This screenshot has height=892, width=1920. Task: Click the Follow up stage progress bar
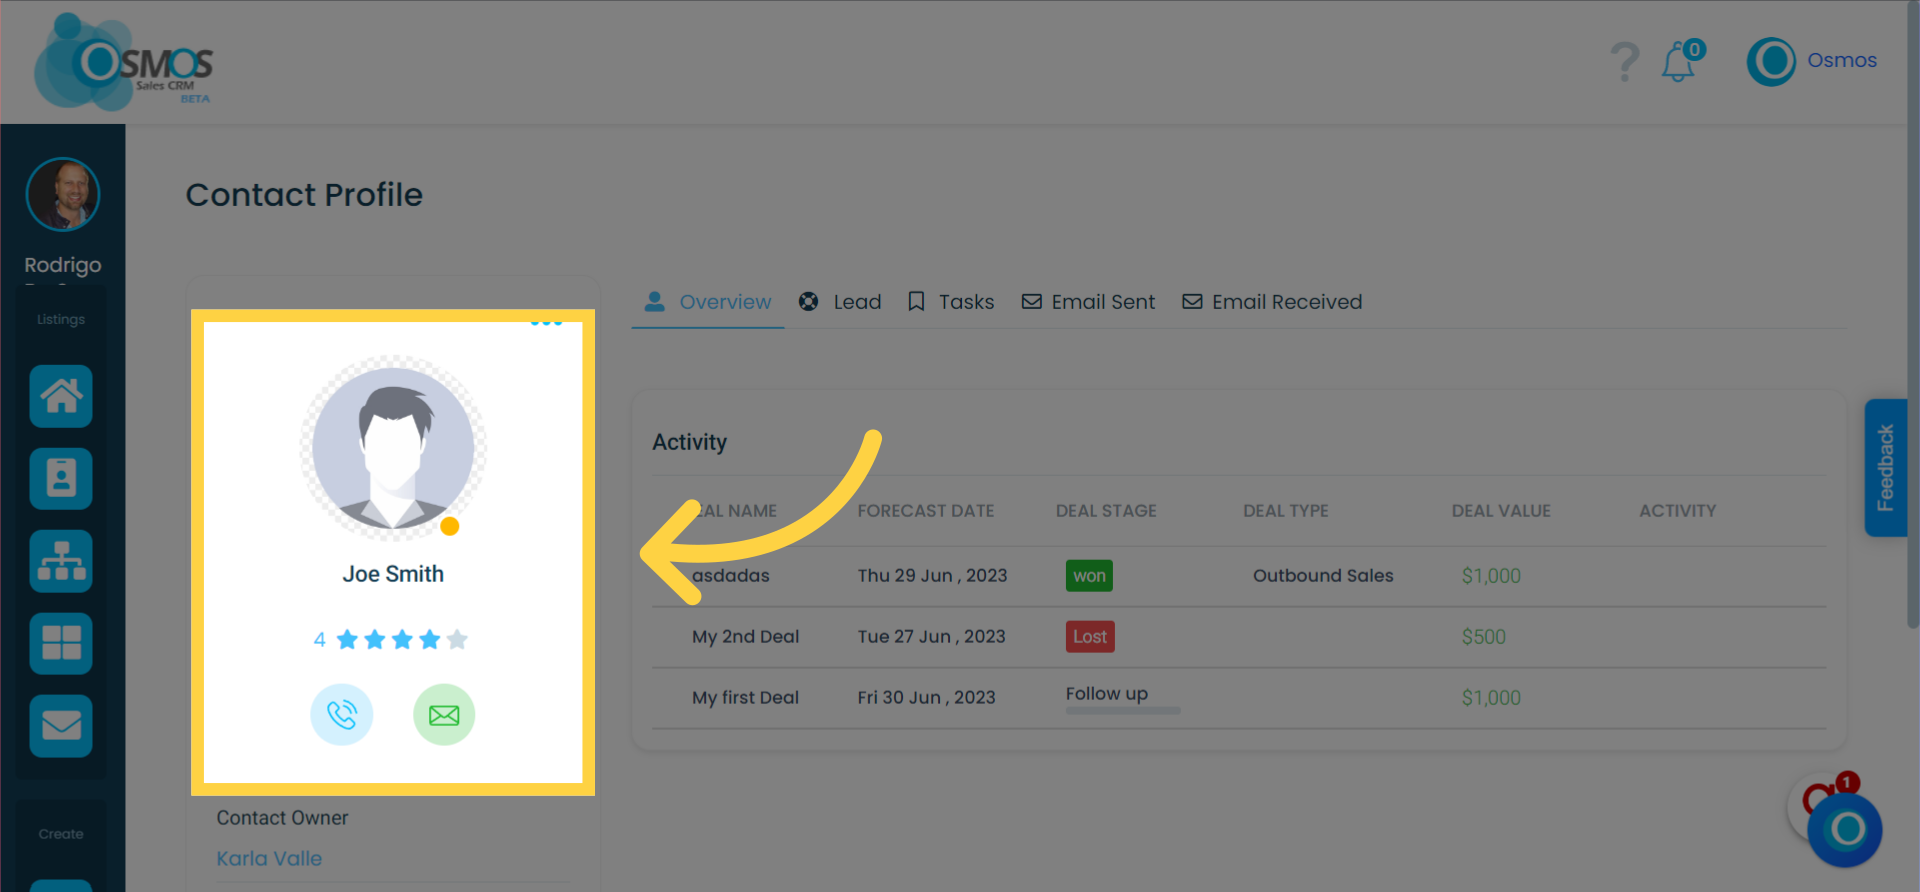click(1123, 711)
